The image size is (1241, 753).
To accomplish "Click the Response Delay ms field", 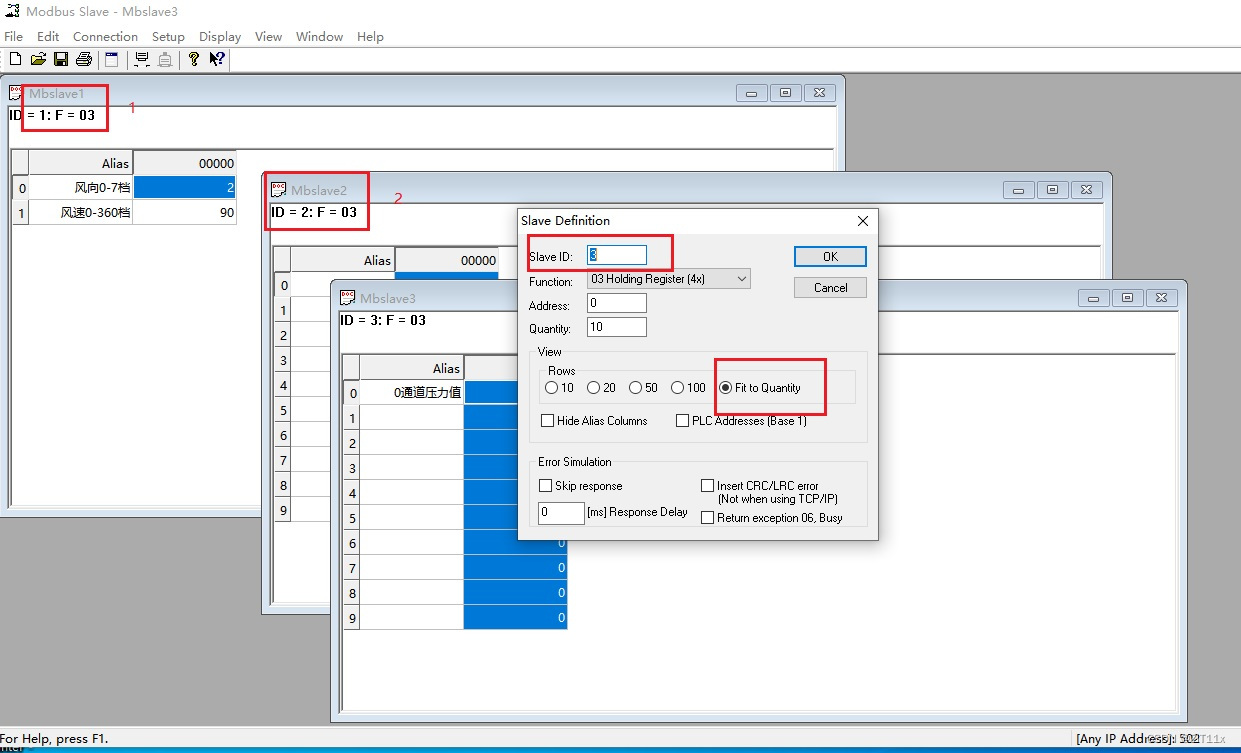I will click(561, 512).
